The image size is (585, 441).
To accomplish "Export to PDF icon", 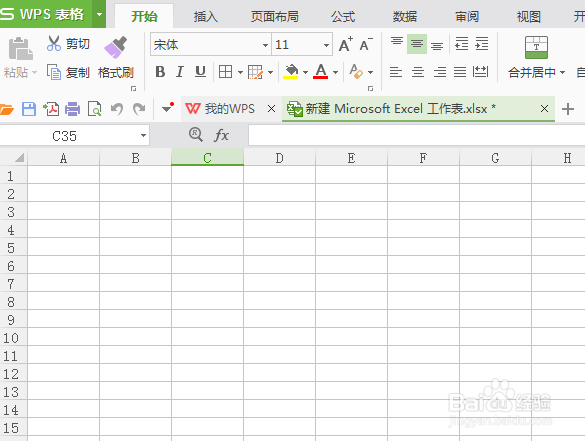I will click(51, 109).
